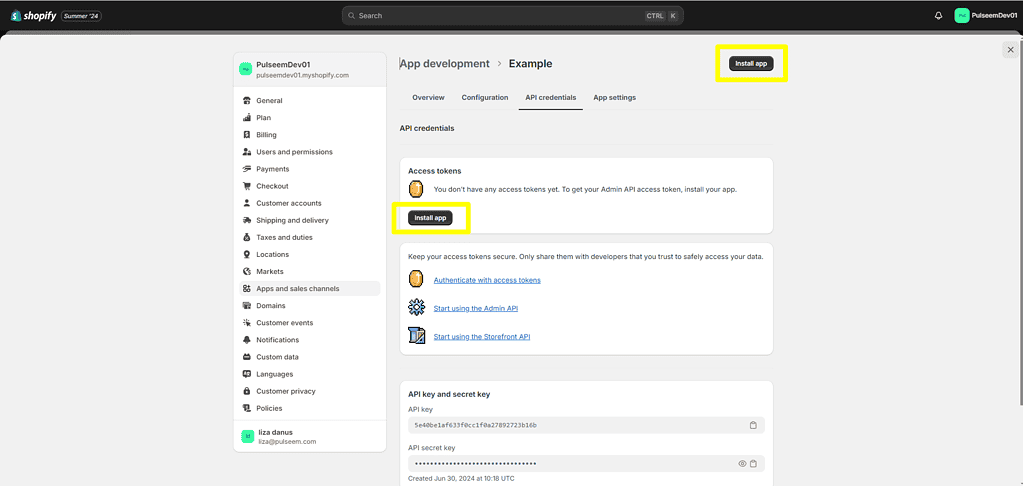Screen dimensions: 1023x486
Task: Click the Custom data icon
Action: pos(247,357)
